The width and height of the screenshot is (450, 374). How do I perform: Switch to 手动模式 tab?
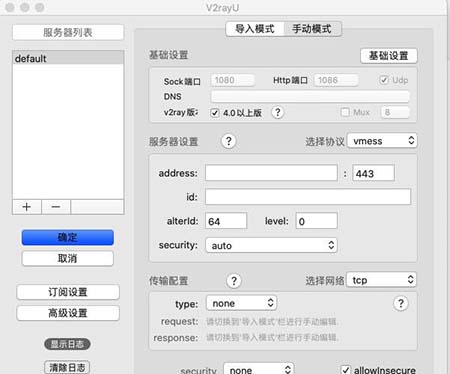click(x=312, y=29)
